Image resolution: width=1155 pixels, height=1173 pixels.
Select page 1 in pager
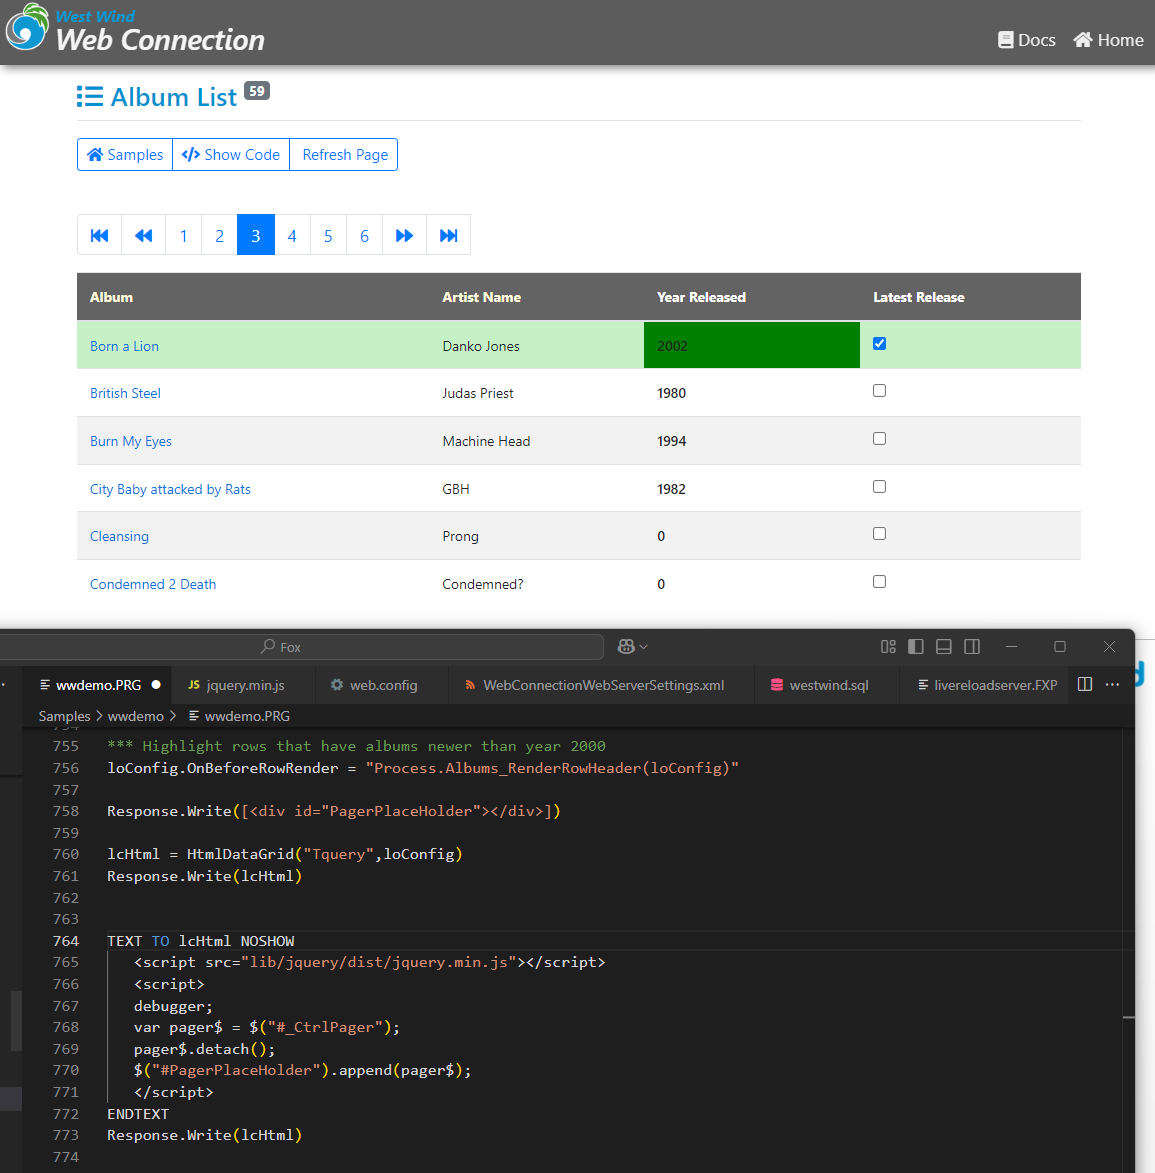click(183, 236)
